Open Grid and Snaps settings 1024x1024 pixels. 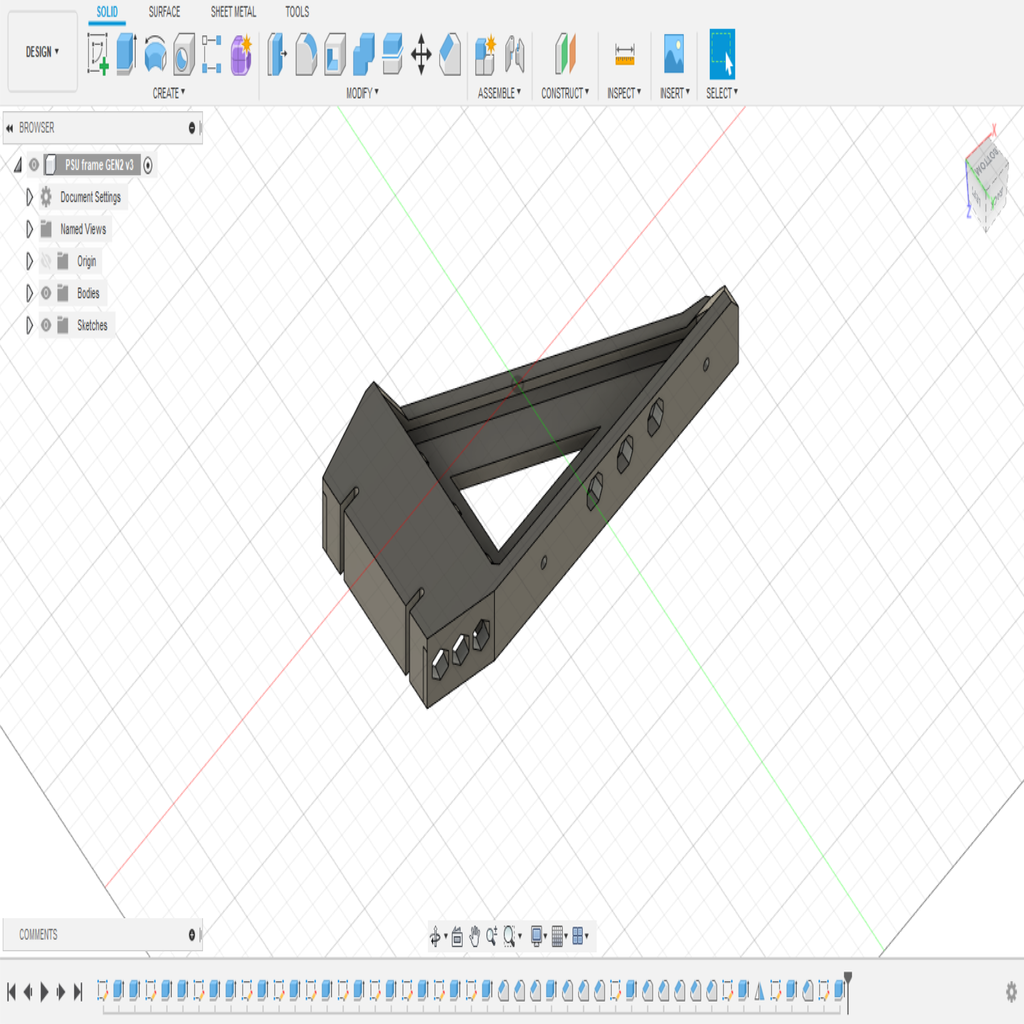(557, 938)
